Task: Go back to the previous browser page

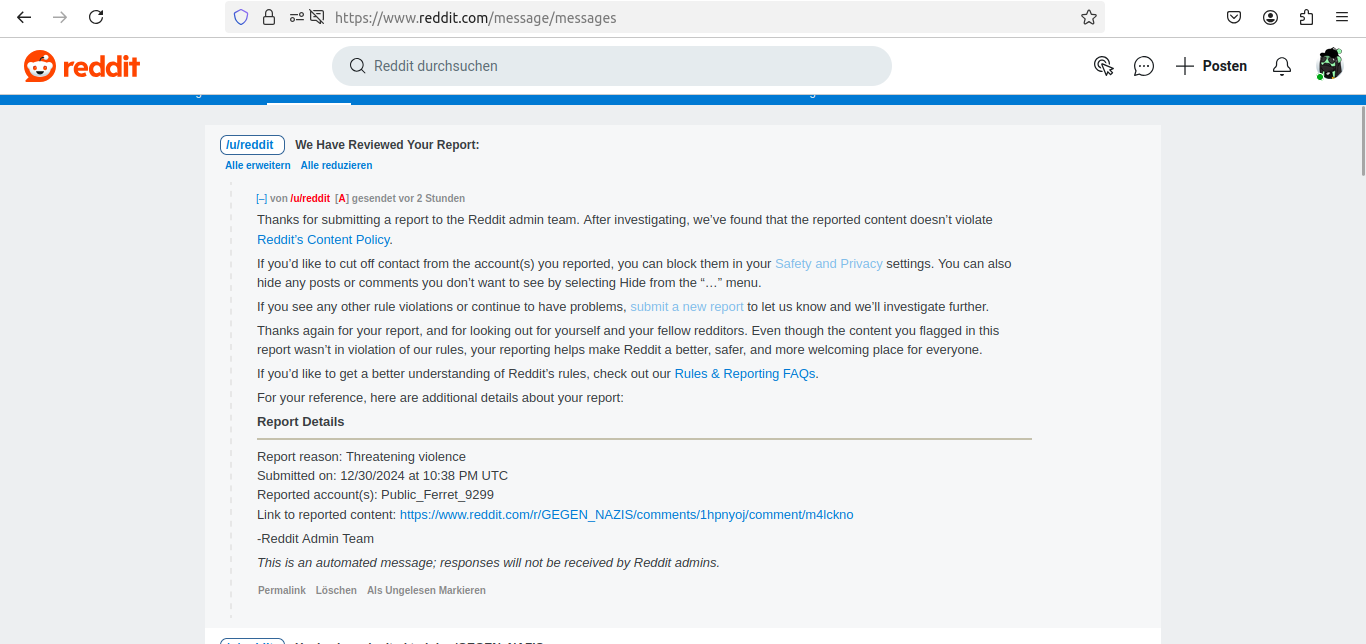Action: tap(24, 17)
